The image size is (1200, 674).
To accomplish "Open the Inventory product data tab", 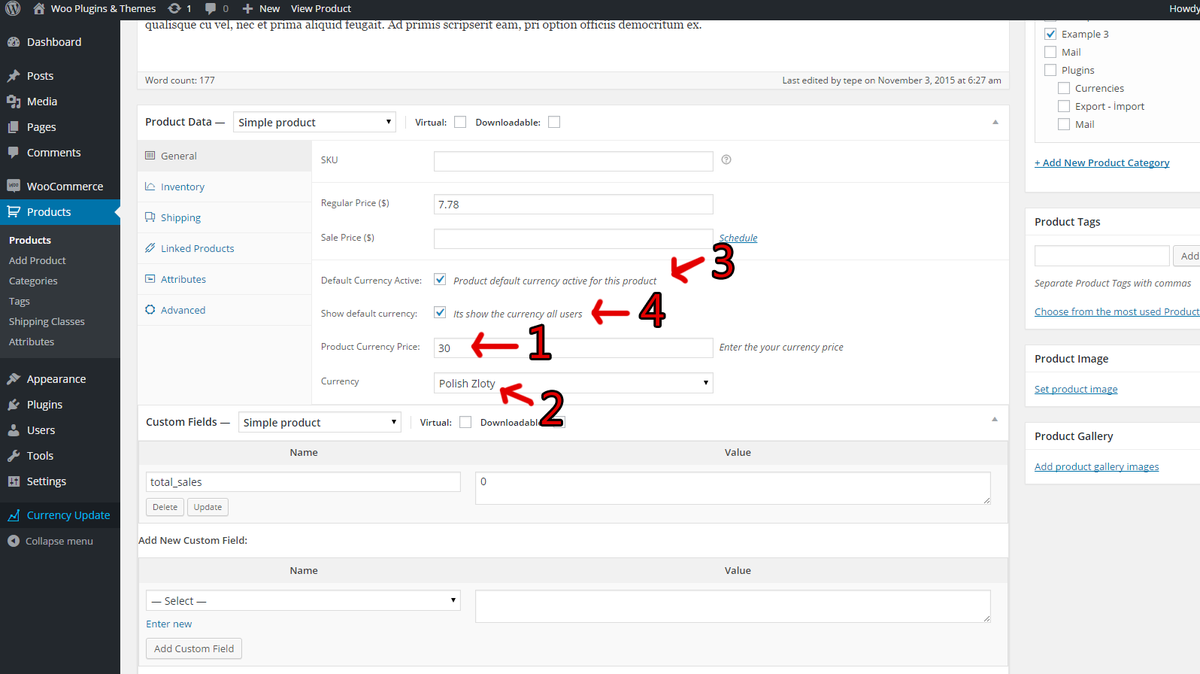I will [225, 187].
